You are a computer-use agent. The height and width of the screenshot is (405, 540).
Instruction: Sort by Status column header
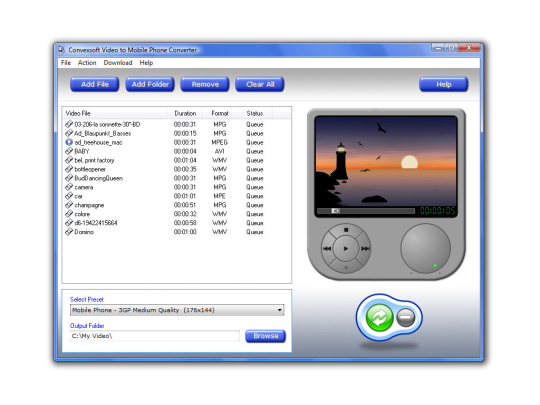click(255, 113)
